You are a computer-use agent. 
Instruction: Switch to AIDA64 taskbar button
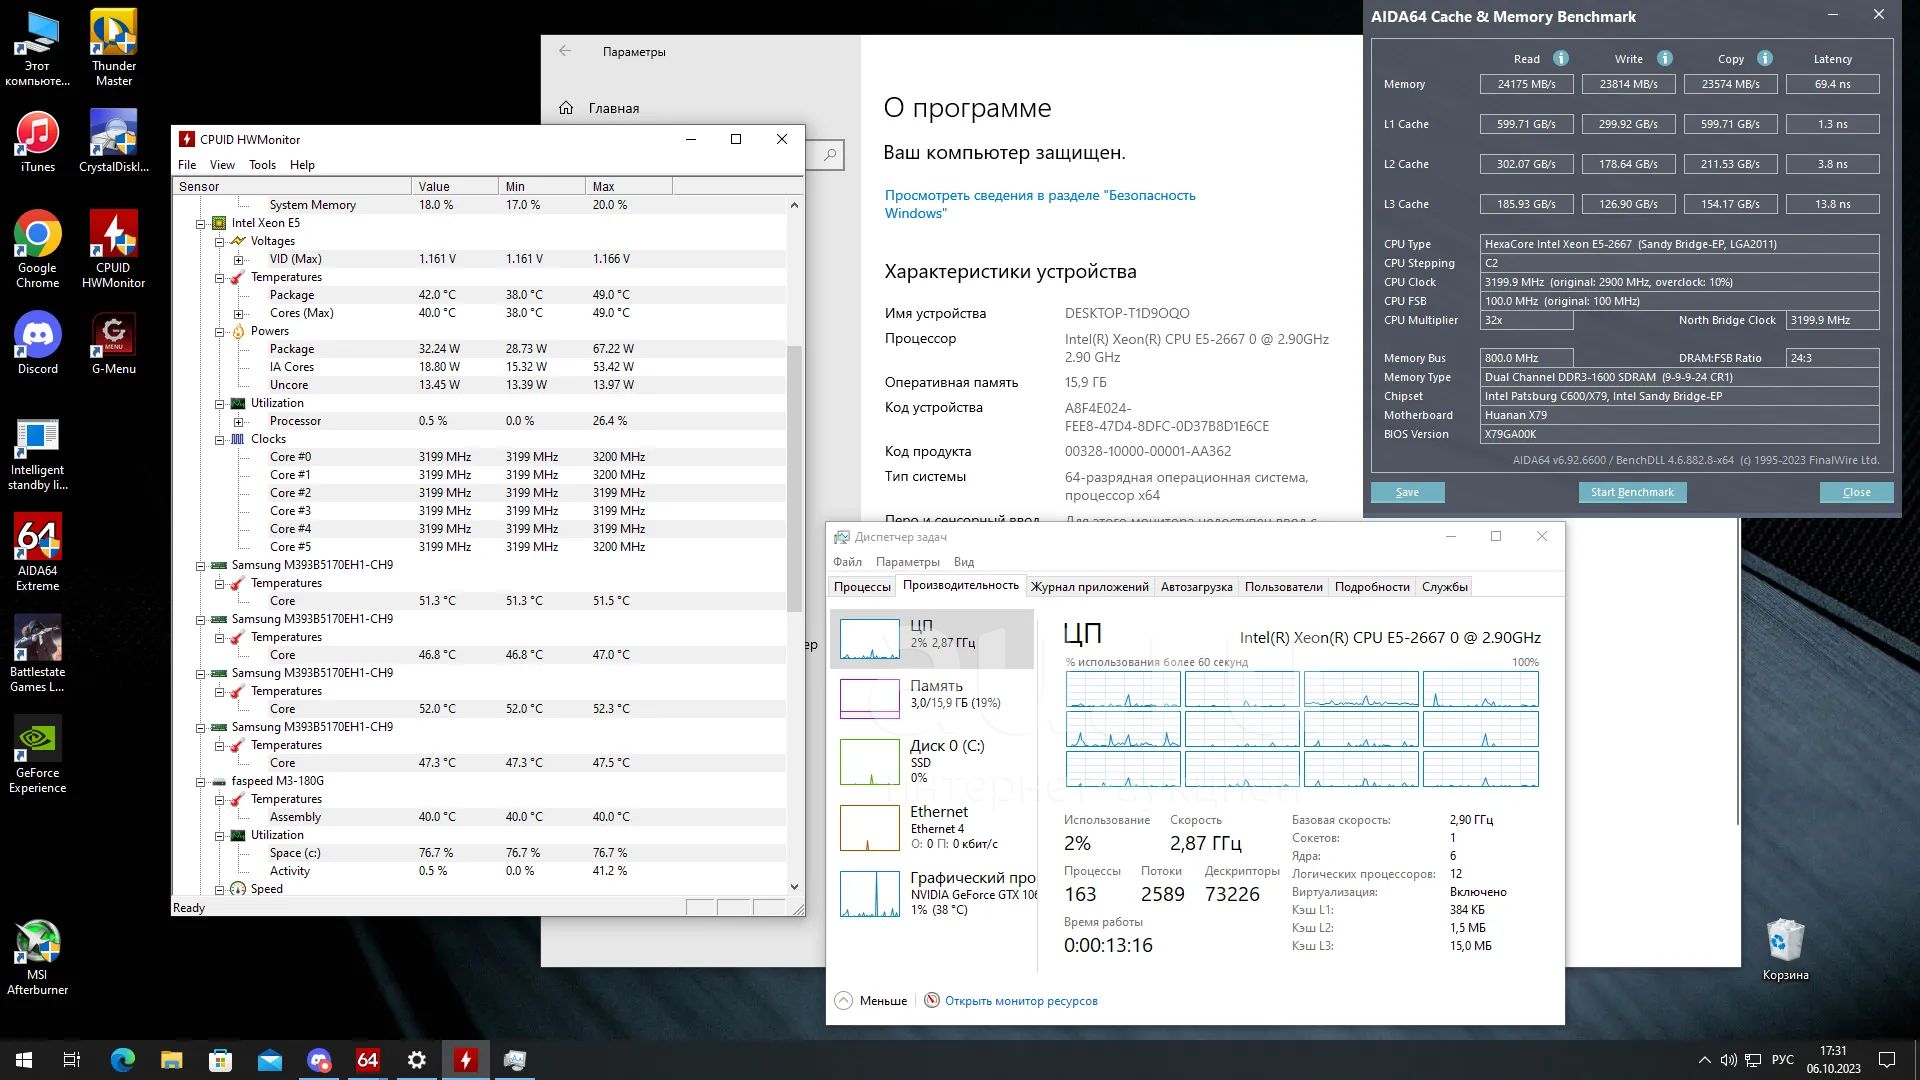(368, 1060)
